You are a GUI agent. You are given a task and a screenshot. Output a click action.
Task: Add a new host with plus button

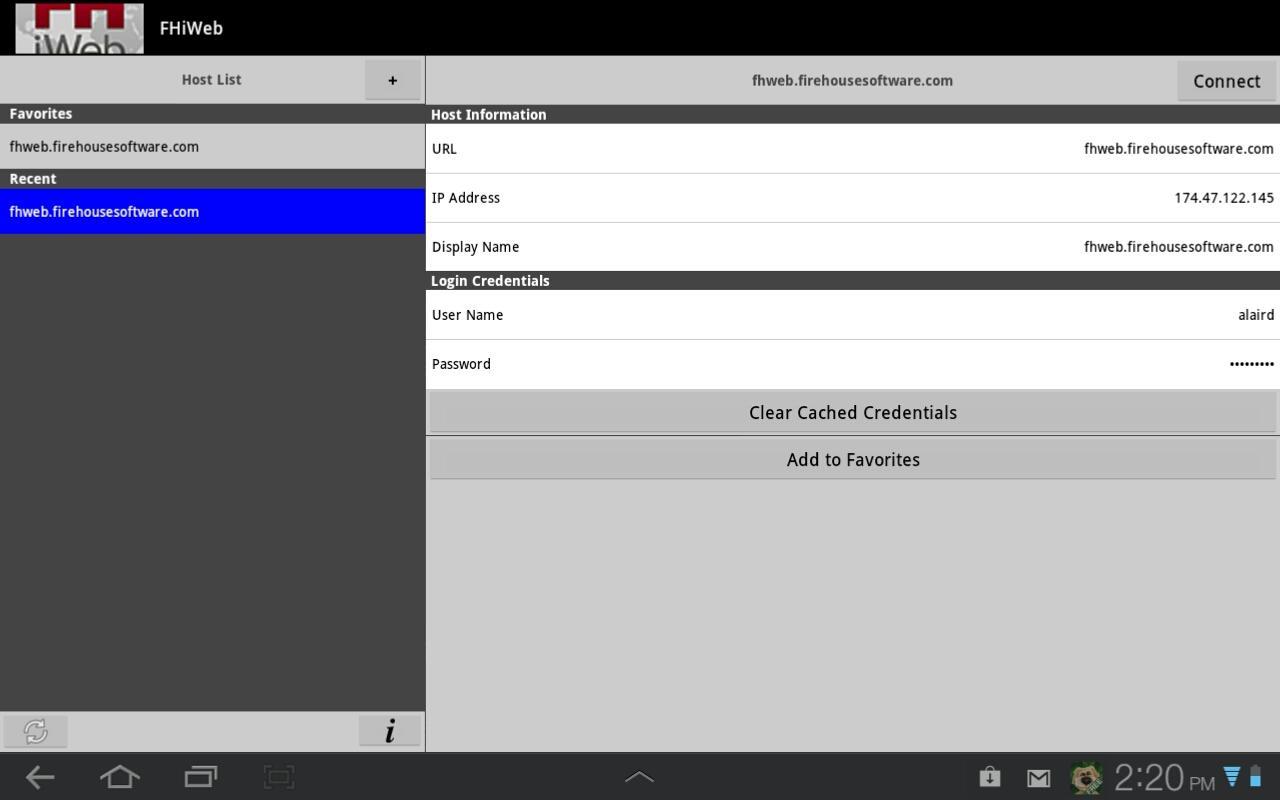[x=392, y=80]
